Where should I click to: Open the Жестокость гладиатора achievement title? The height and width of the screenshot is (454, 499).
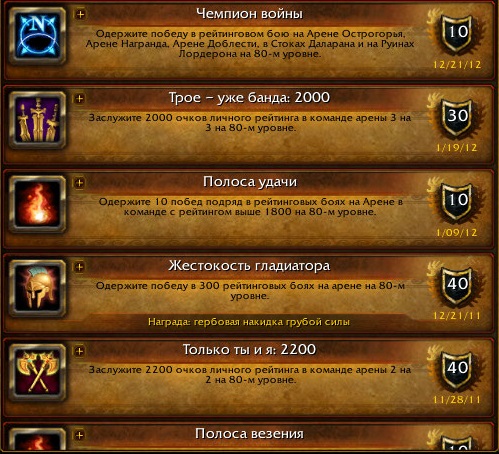249,266
